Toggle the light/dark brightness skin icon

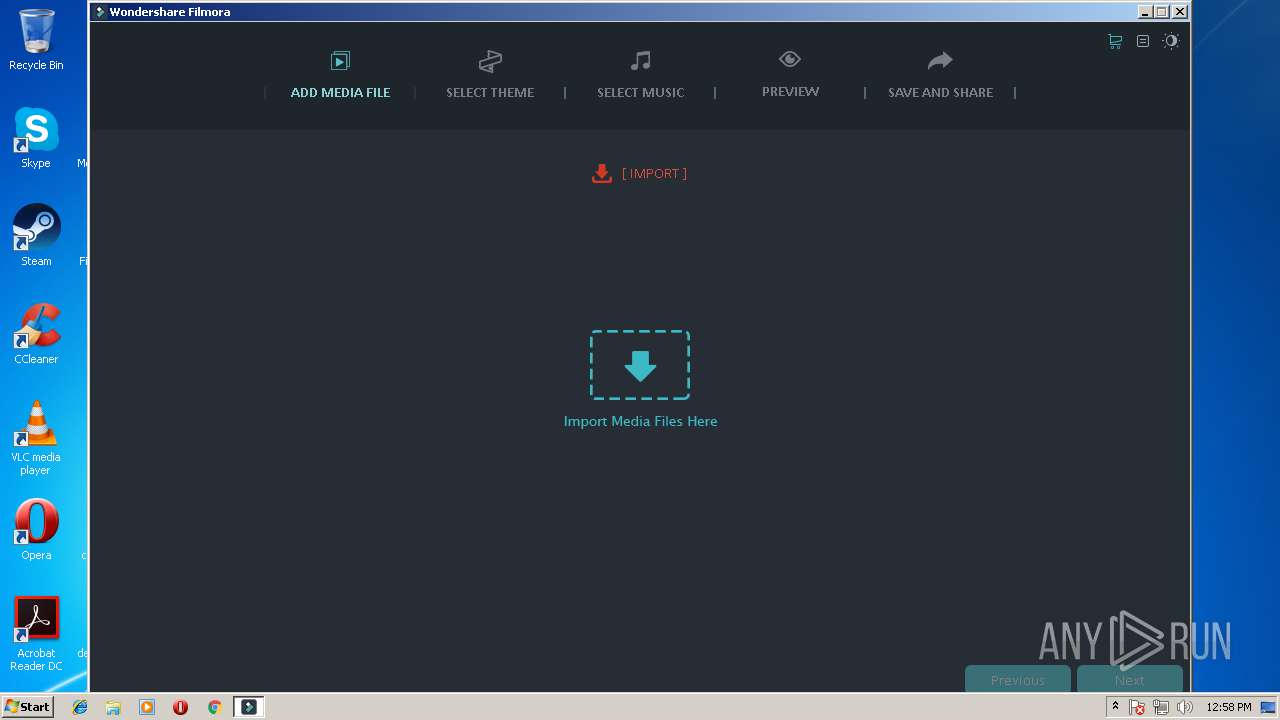(x=1171, y=41)
